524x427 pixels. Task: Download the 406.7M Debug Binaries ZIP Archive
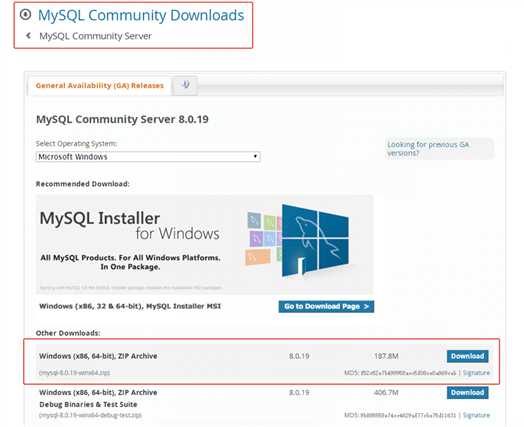[x=467, y=393]
